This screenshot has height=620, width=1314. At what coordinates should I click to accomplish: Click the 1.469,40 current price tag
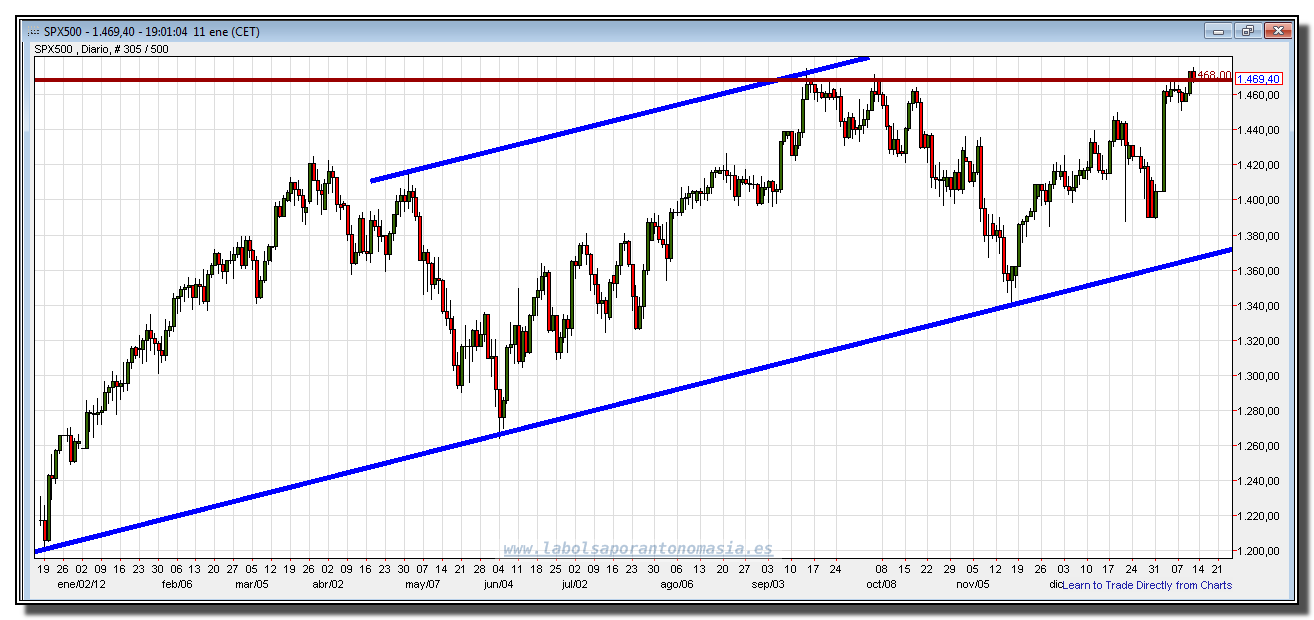pos(1258,79)
